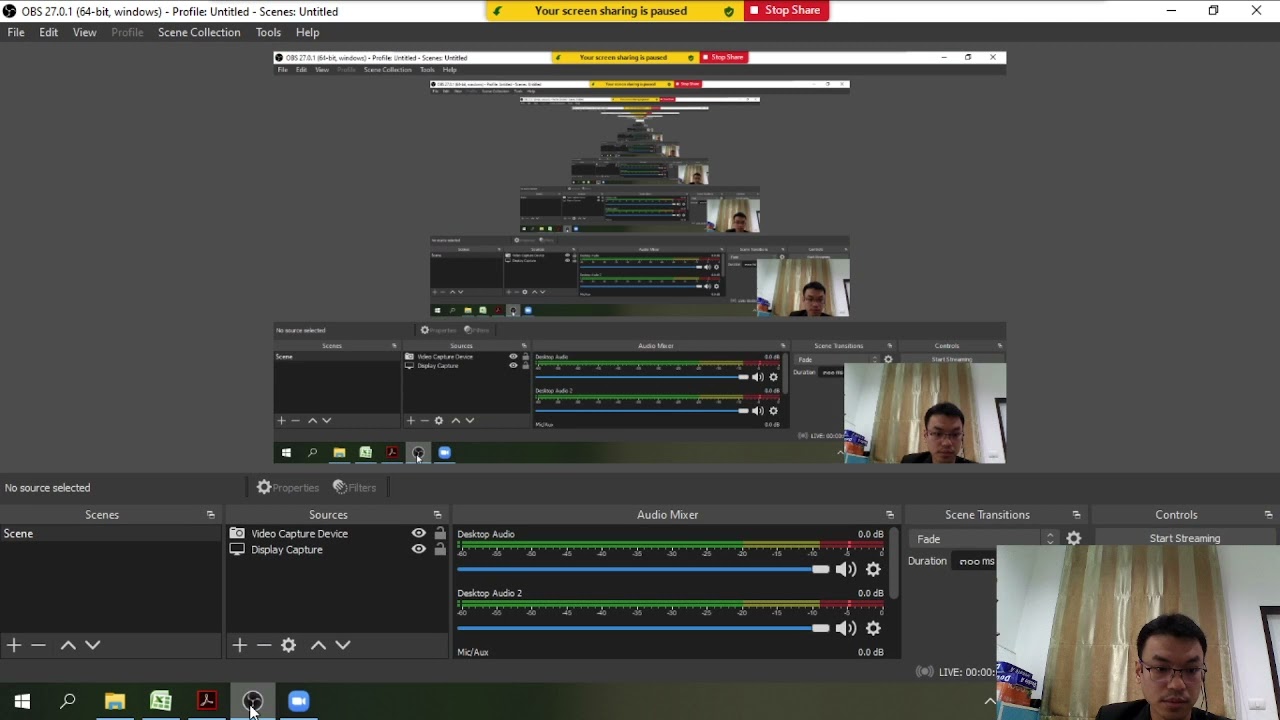Toggle visibility of Video Capture Device

419,534
